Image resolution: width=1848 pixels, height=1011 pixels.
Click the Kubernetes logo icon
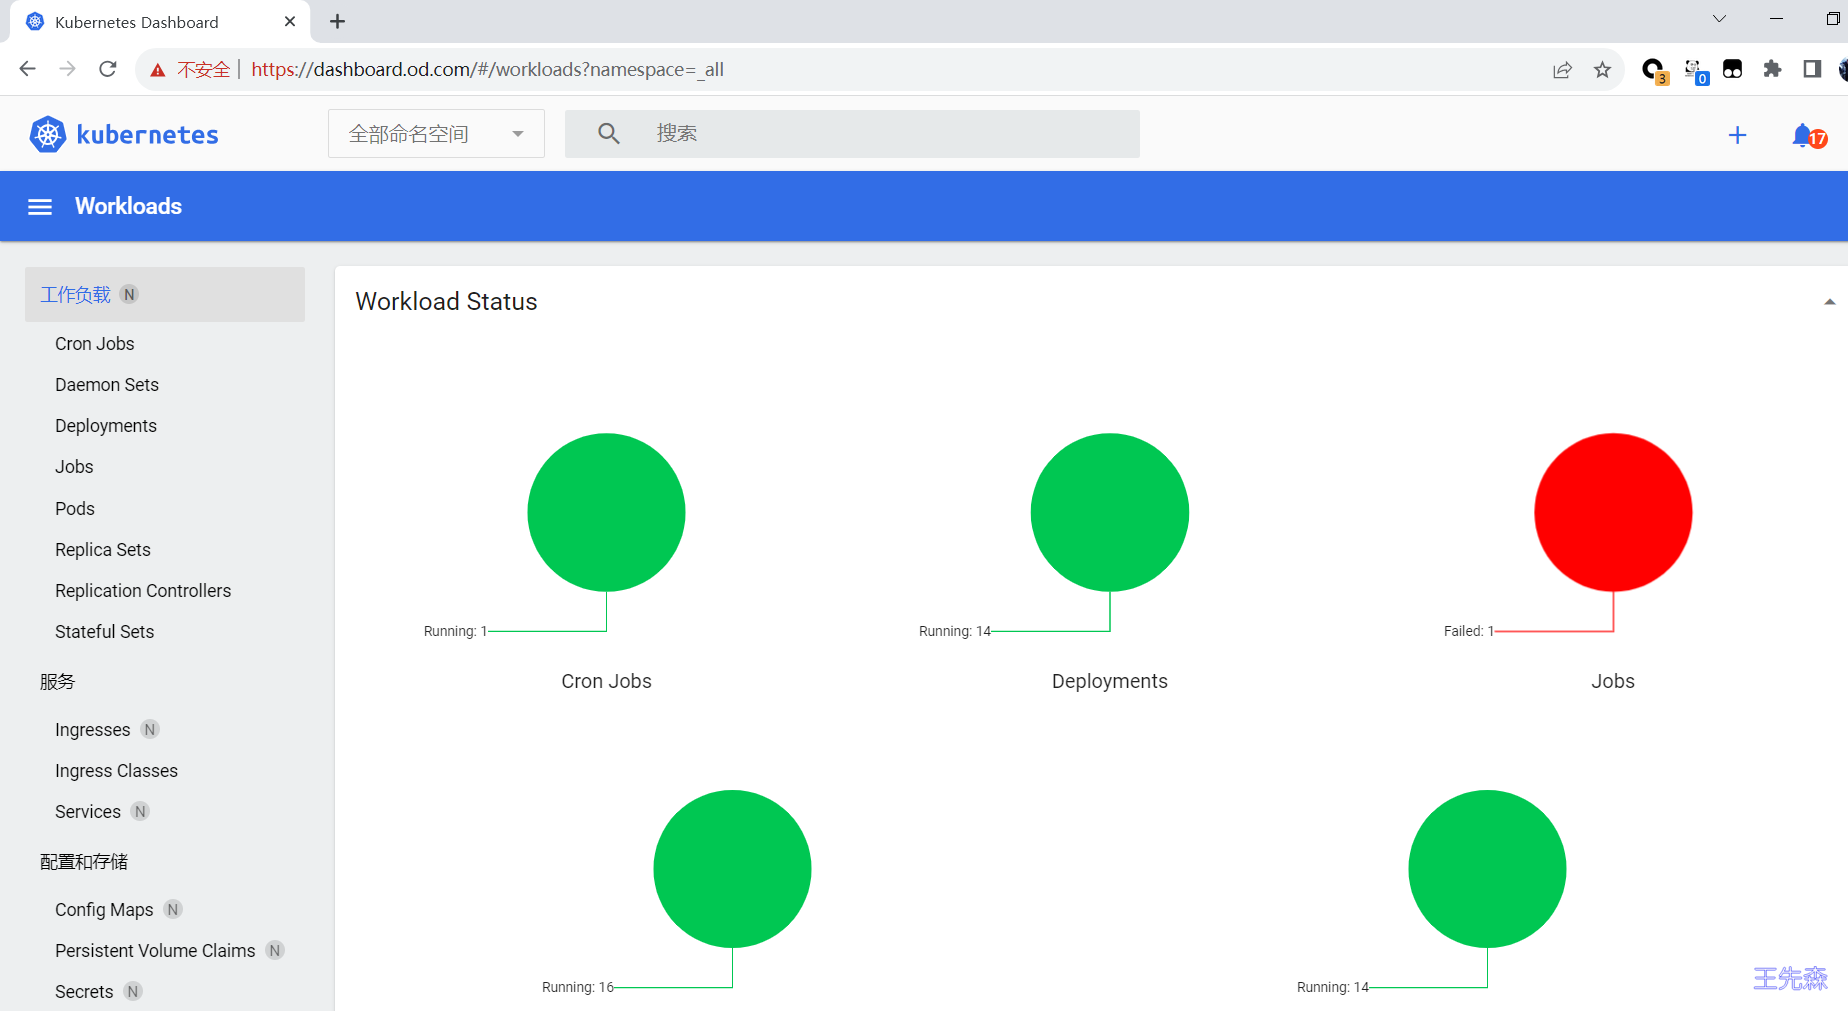[47, 134]
